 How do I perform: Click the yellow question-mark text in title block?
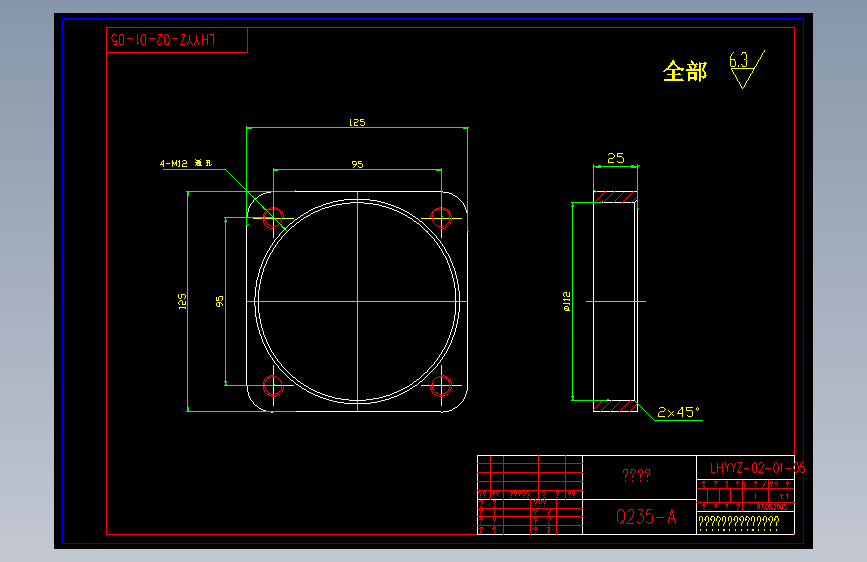(739, 522)
